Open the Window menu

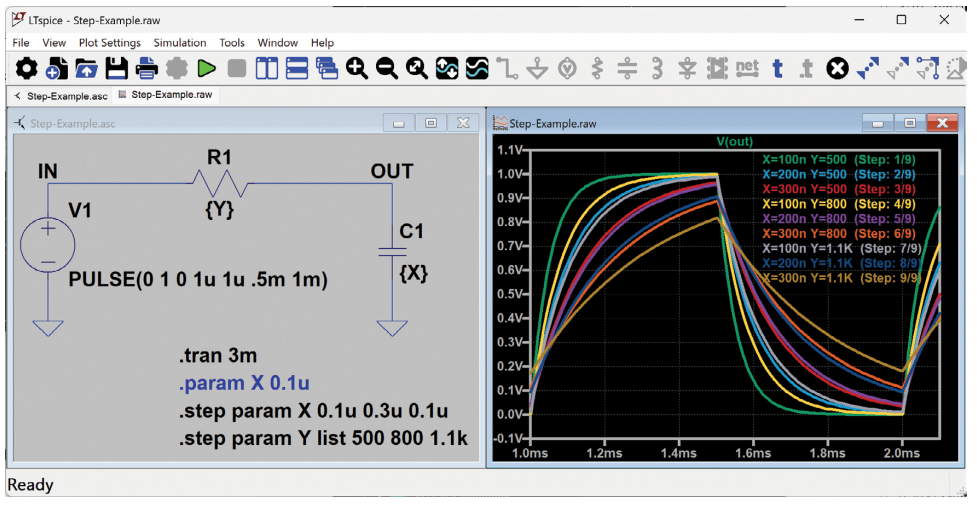[x=278, y=42]
